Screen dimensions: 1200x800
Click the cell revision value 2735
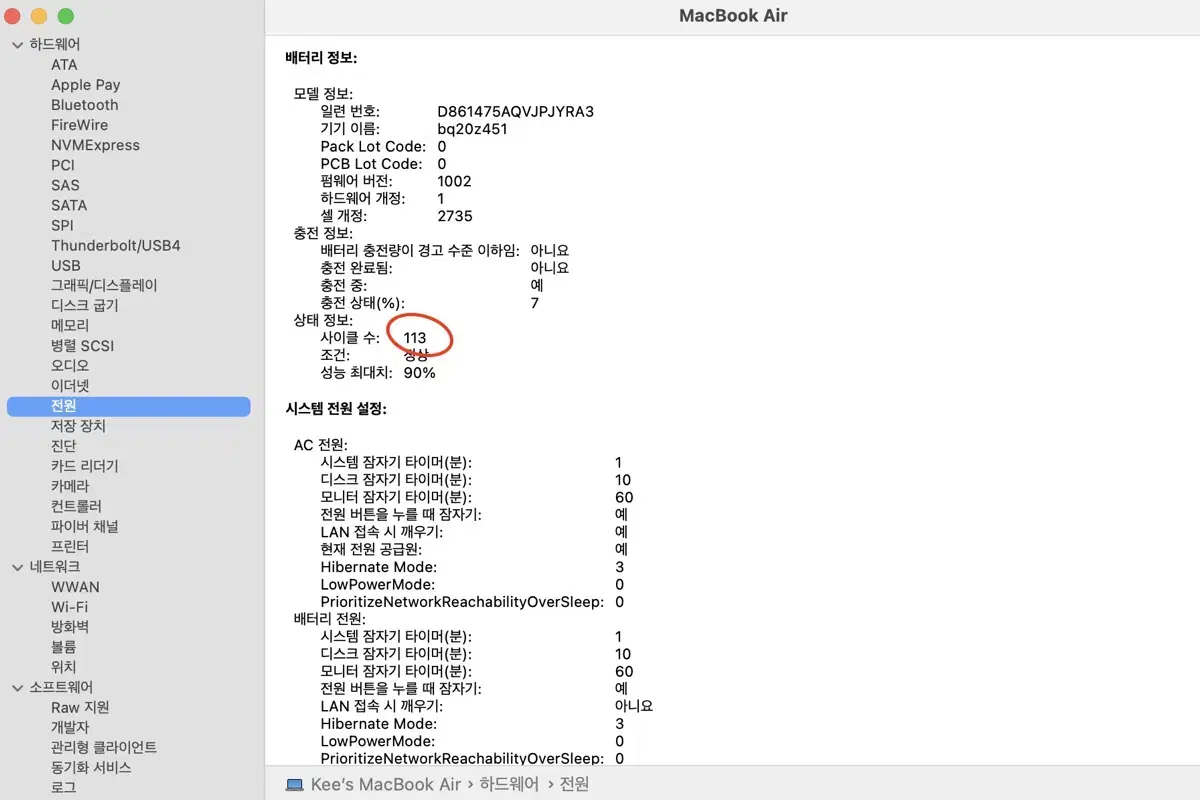point(455,216)
